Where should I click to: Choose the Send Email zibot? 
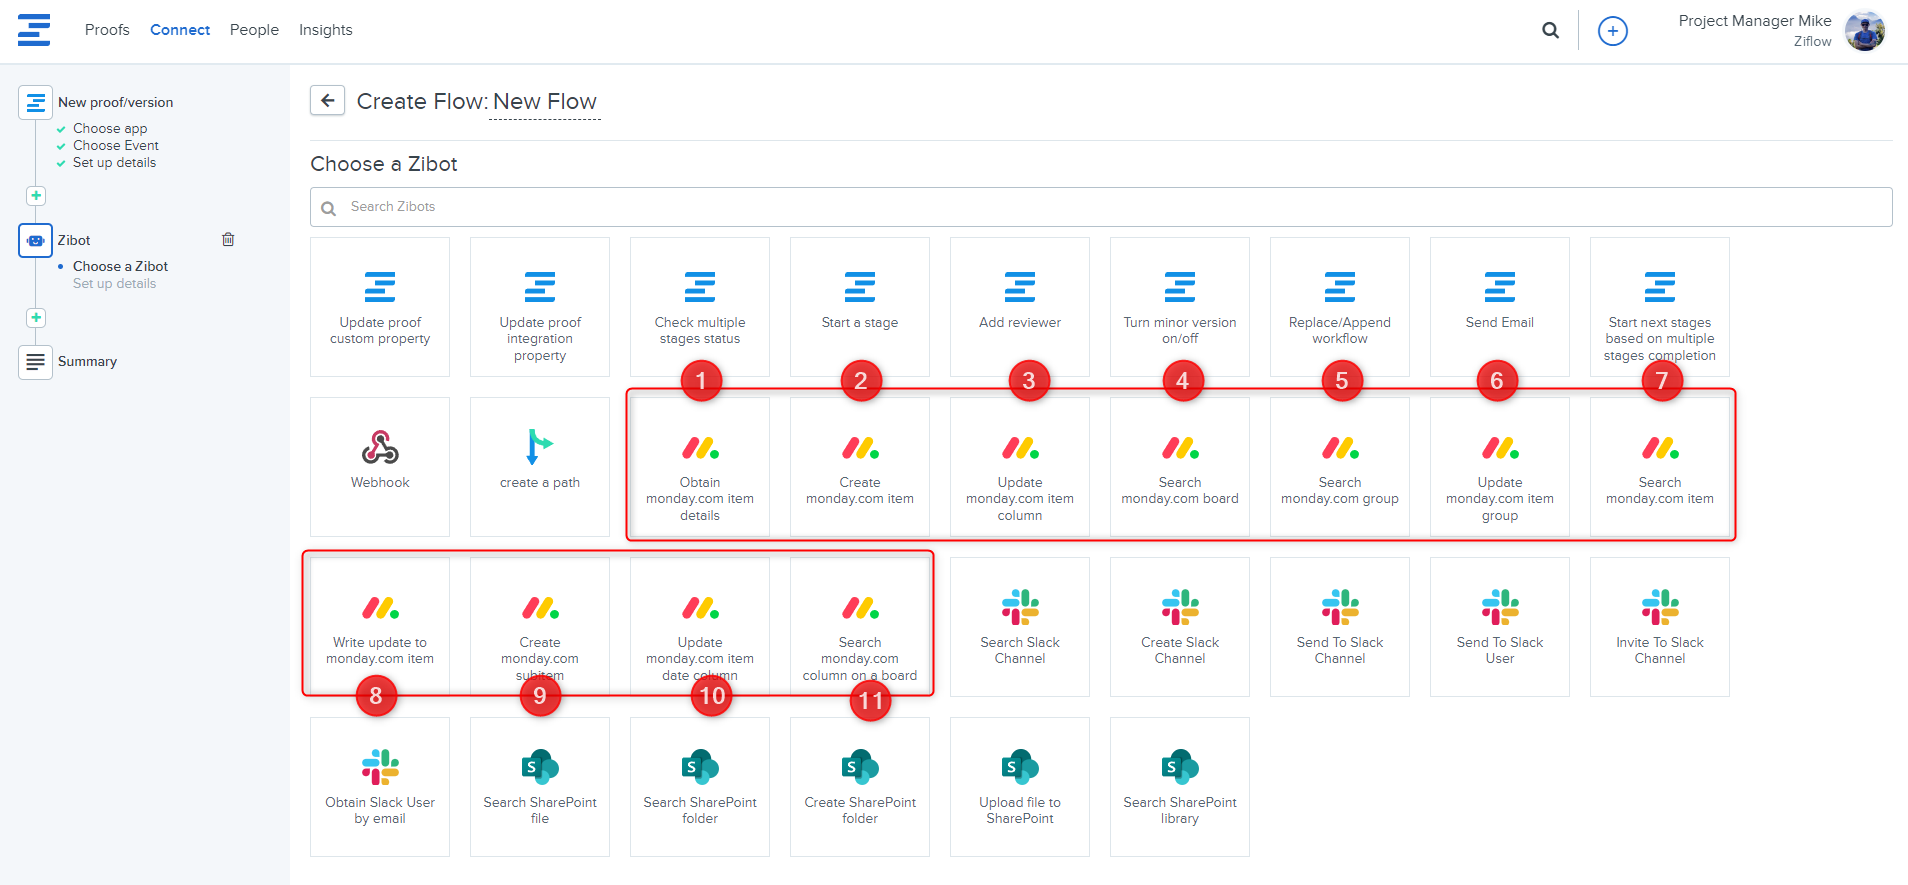pyautogui.click(x=1499, y=306)
